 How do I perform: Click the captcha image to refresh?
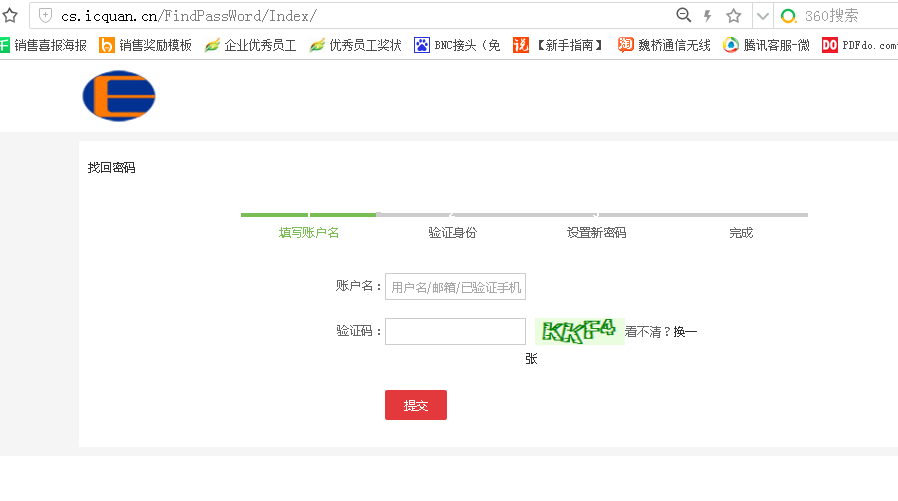(x=579, y=331)
